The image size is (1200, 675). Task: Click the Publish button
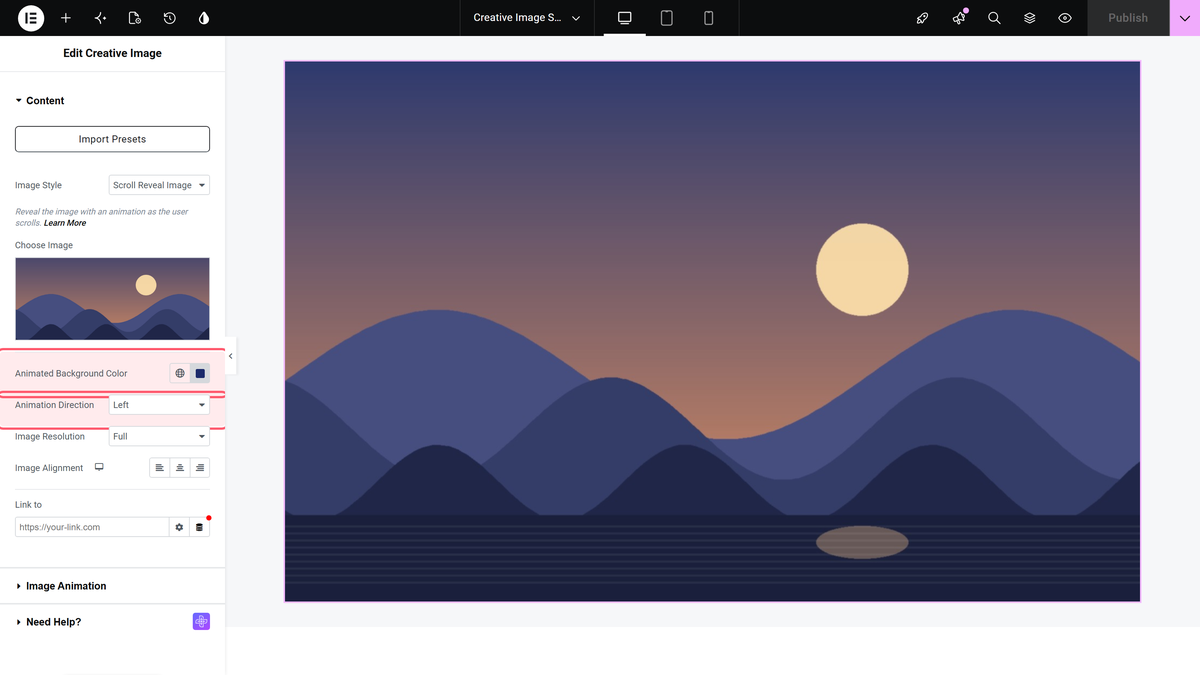[x=1128, y=18]
